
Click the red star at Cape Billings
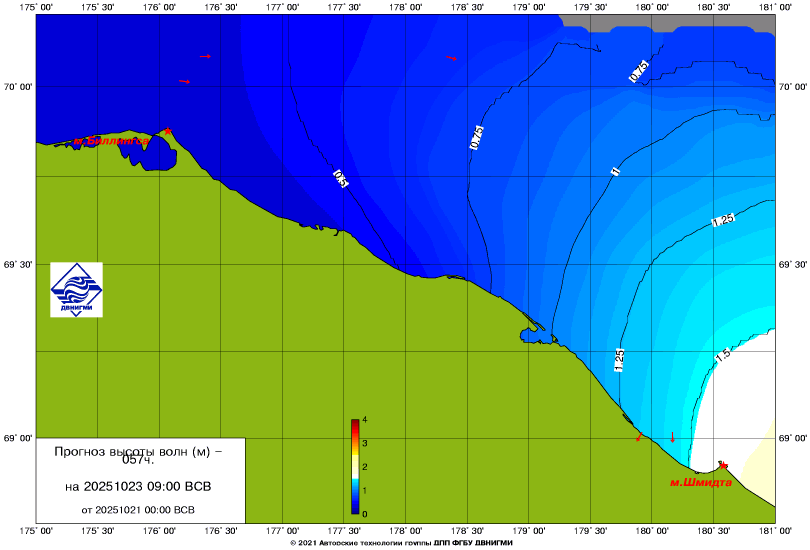coord(169,131)
